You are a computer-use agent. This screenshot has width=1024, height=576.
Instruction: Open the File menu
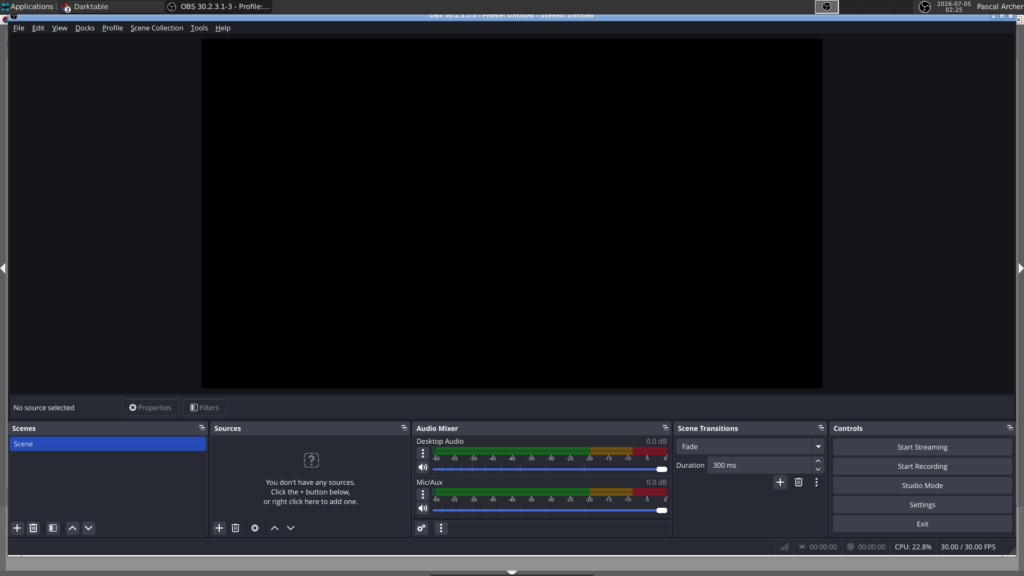pos(18,28)
